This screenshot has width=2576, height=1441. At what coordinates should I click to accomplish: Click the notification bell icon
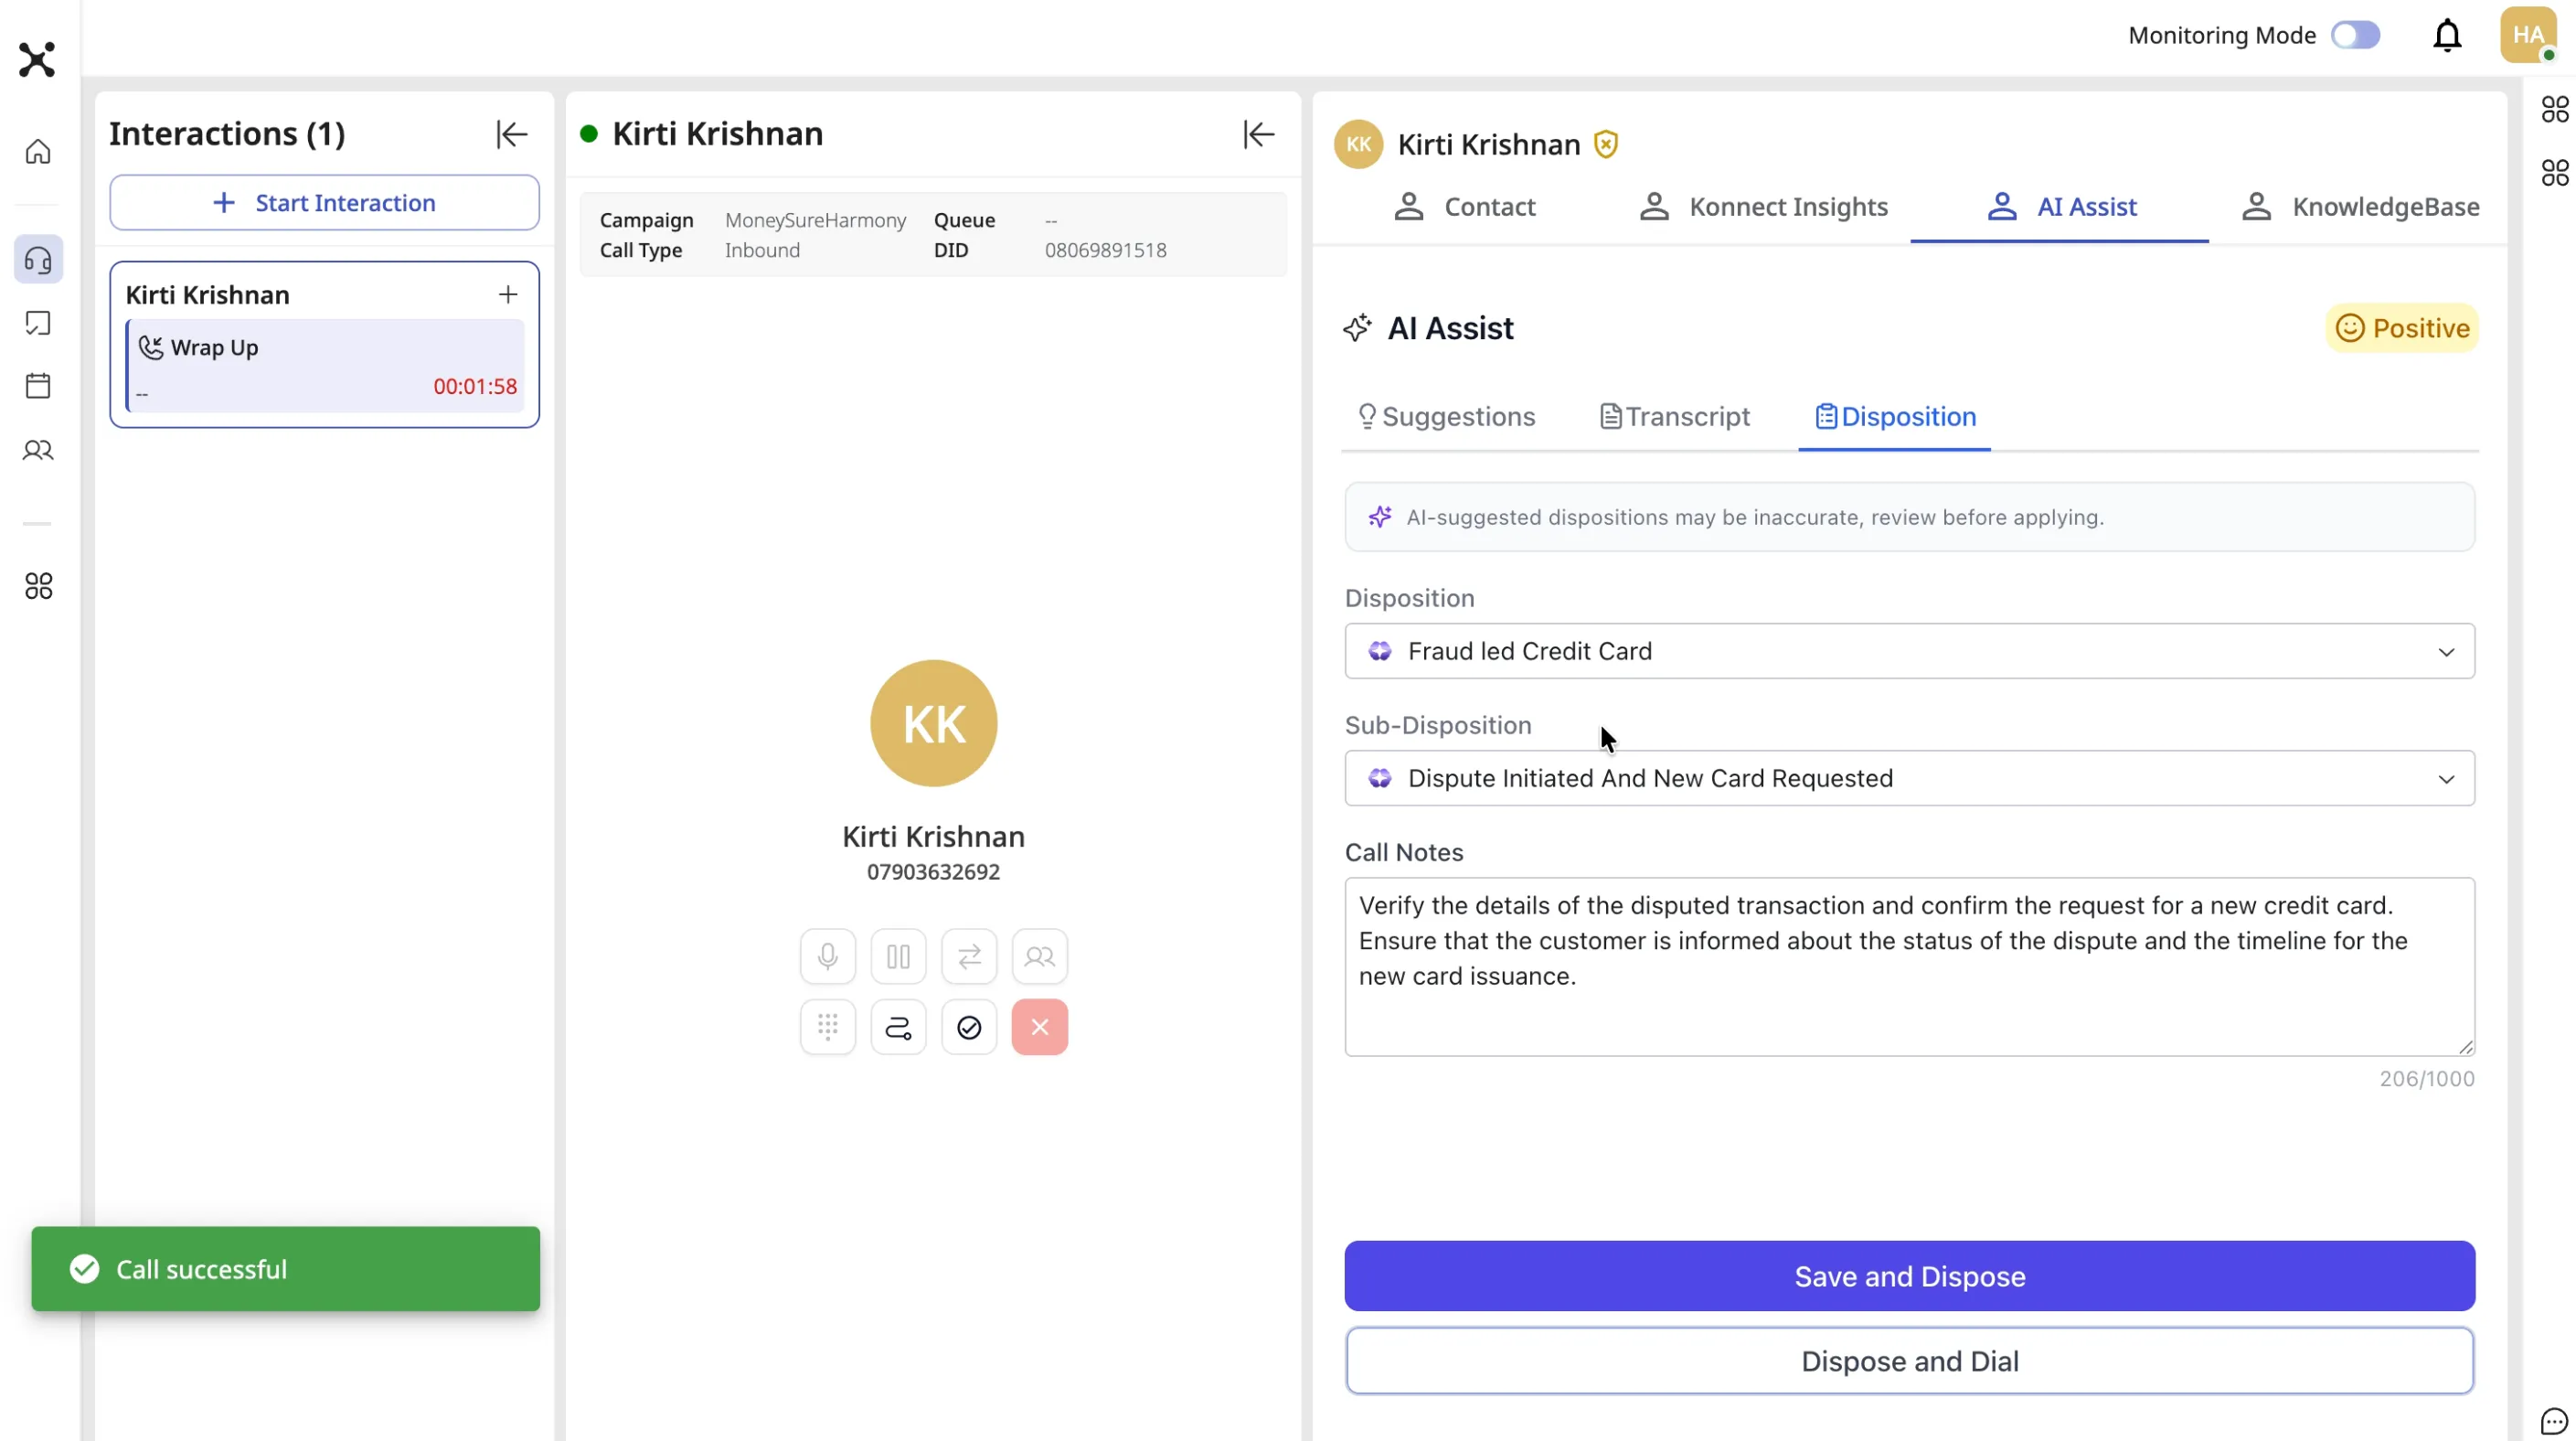click(2446, 36)
